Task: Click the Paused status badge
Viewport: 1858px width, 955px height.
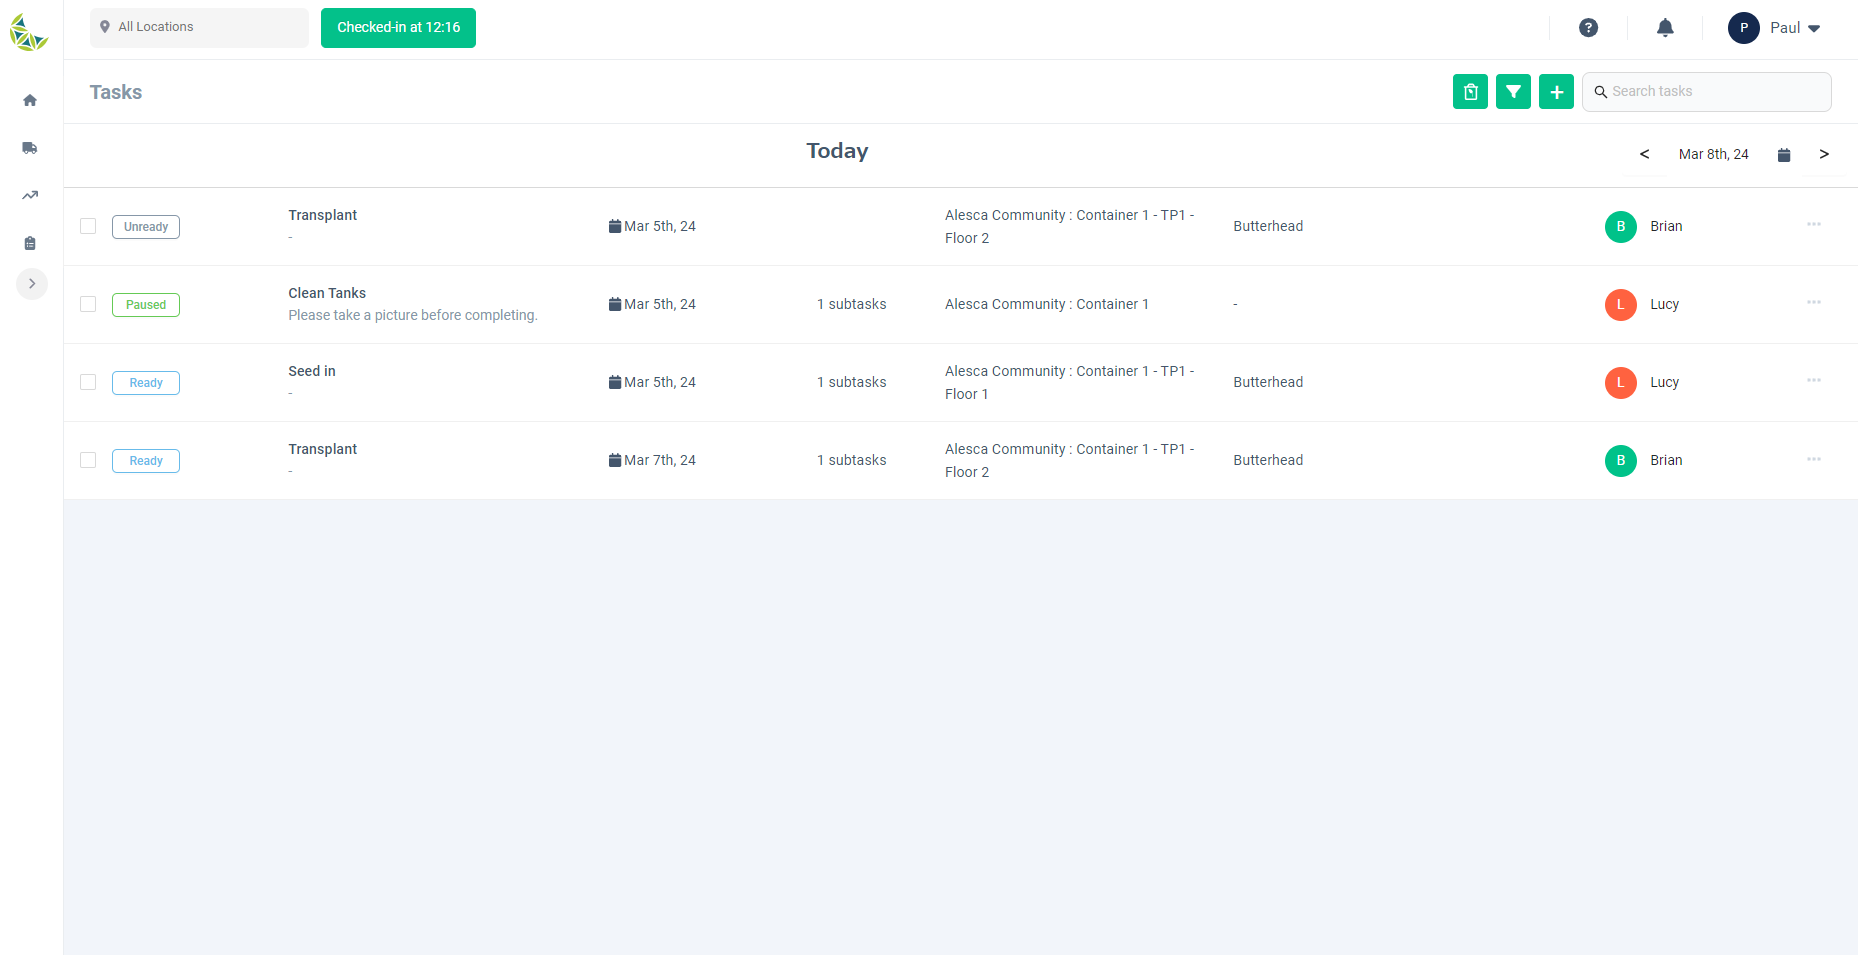Action: [x=146, y=305]
